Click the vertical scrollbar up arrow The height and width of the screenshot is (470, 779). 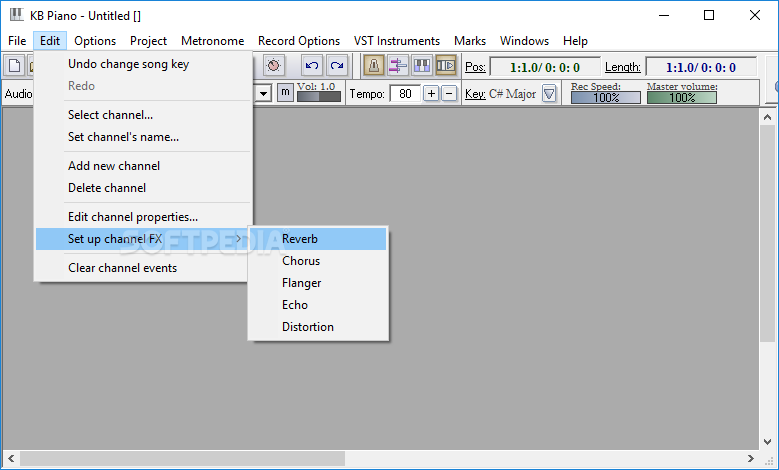pos(767,118)
